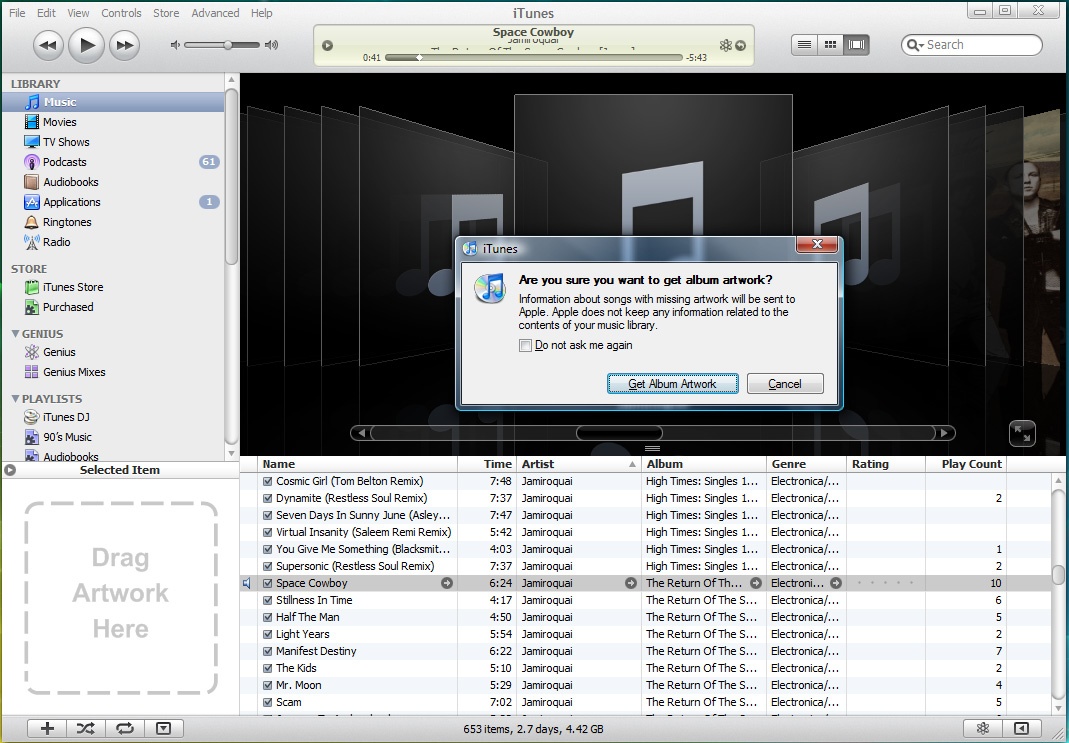
Task: Click the Search field
Action: tap(972, 45)
